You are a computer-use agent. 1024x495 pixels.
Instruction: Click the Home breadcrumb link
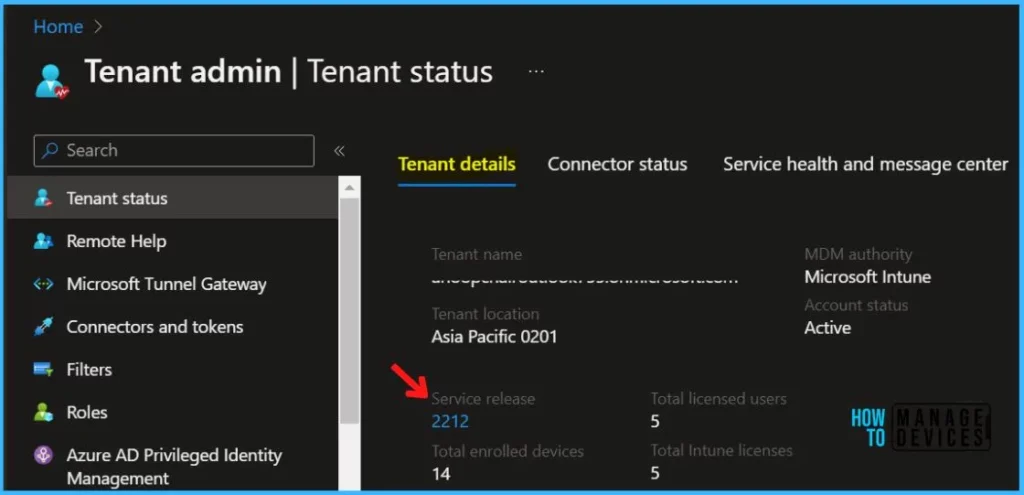[x=58, y=27]
